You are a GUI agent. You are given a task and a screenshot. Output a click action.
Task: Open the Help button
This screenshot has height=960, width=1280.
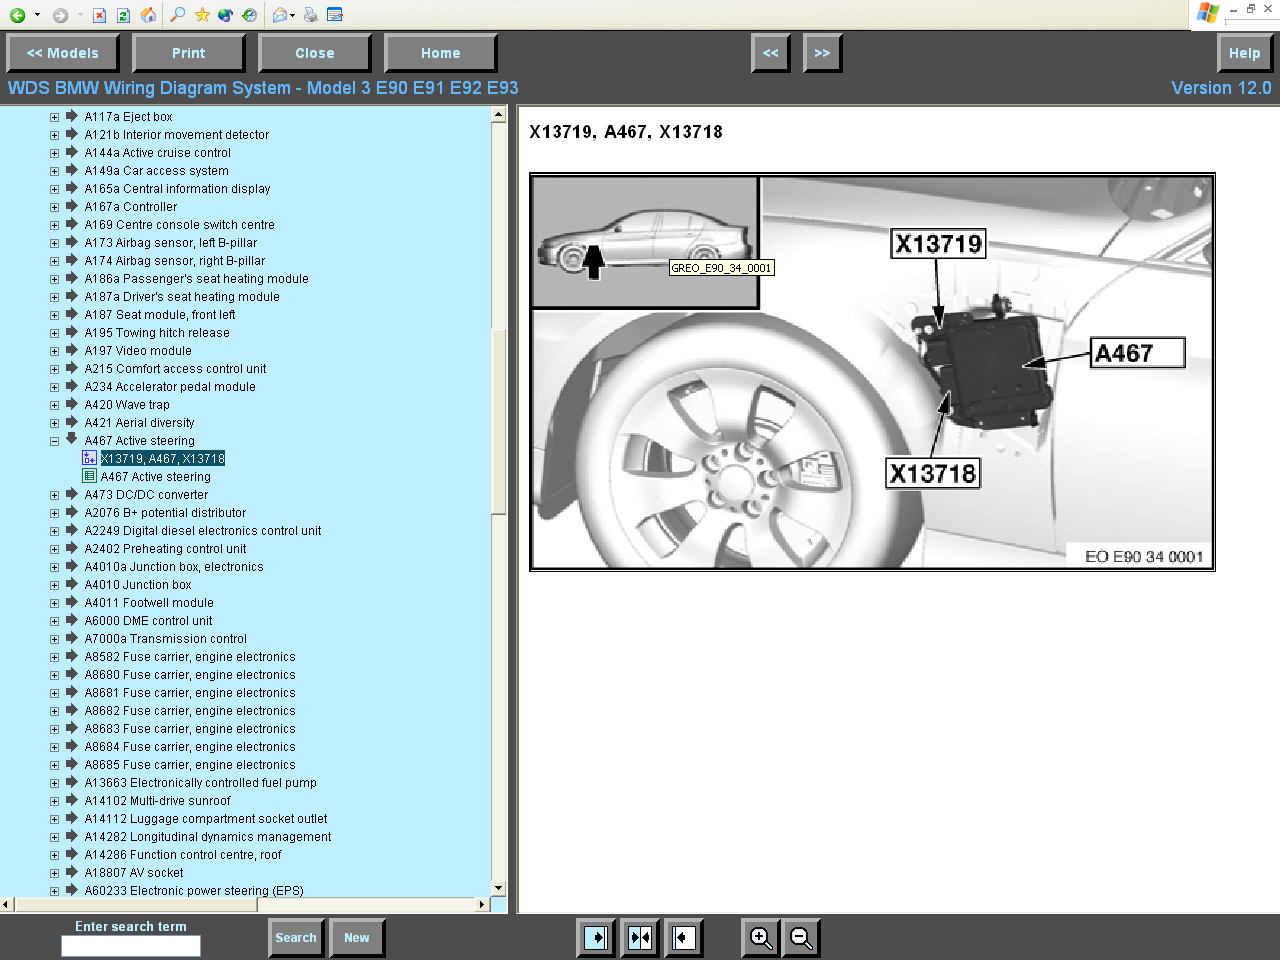pos(1244,53)
